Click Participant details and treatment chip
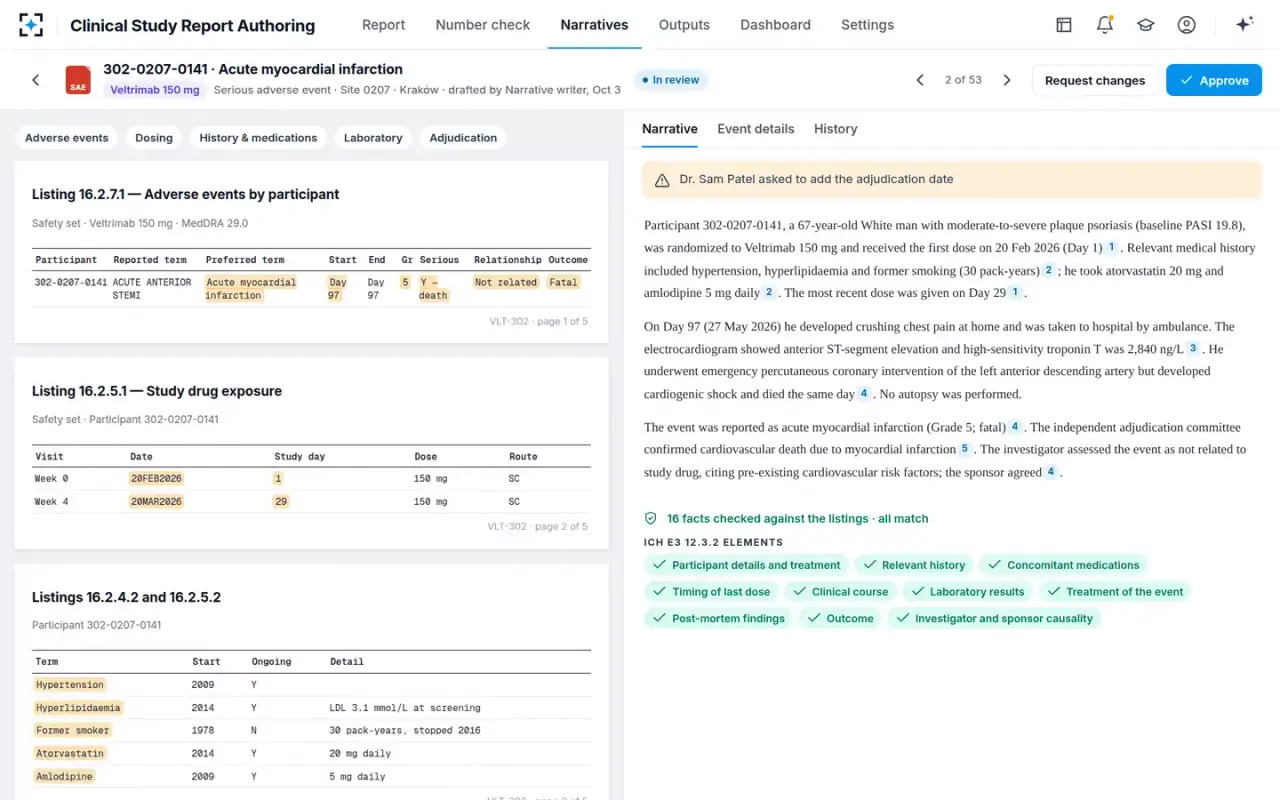 coord(746,565)
